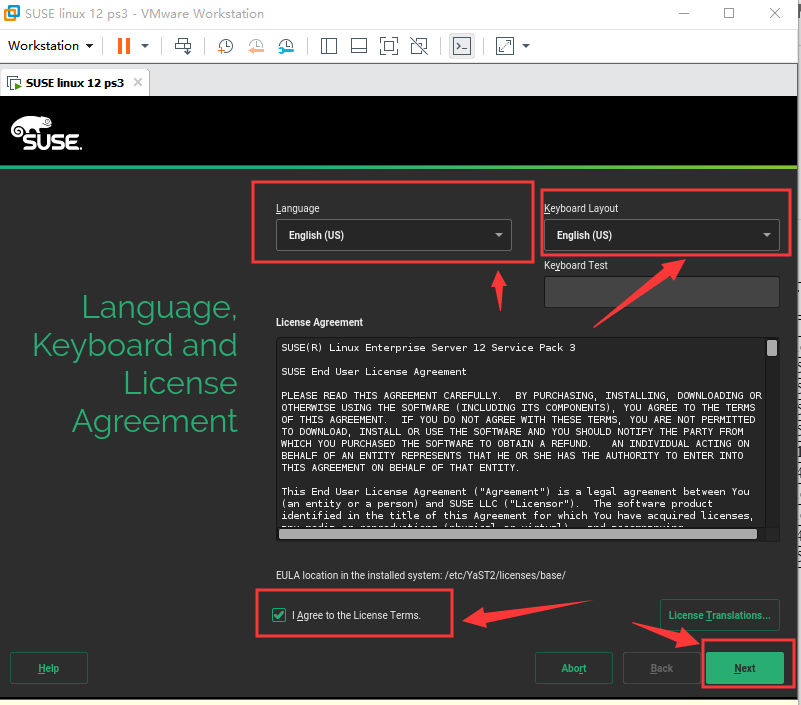Screen dimensions: 801x705
Task: Click the Next button
Action: click(745, 667)
